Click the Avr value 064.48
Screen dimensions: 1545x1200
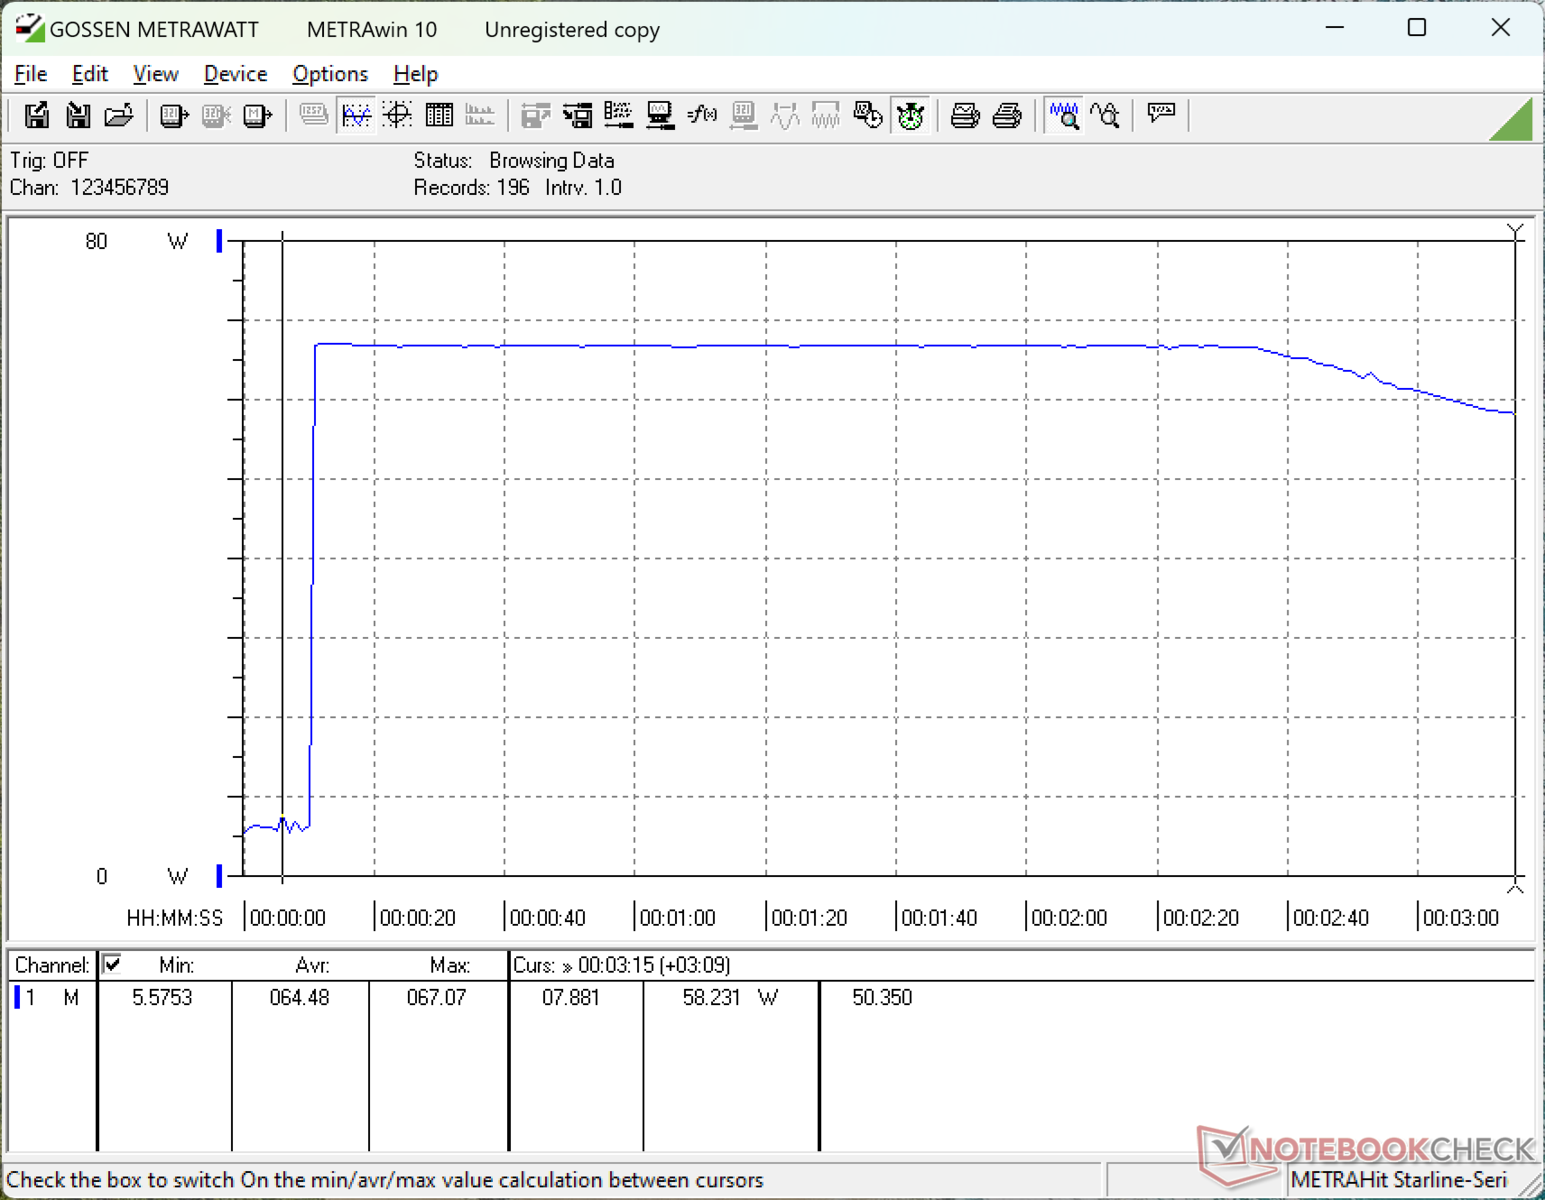click(x=300, y=998)
